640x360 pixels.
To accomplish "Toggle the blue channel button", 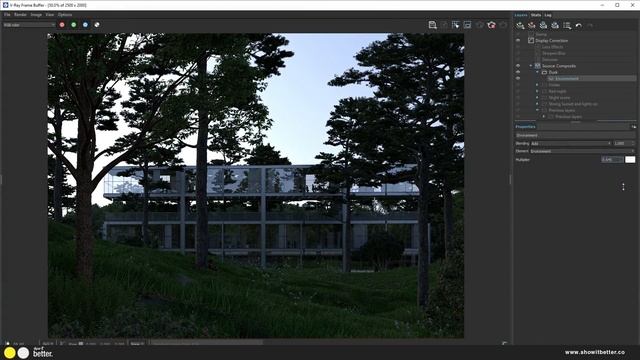I will click(85, 25).
